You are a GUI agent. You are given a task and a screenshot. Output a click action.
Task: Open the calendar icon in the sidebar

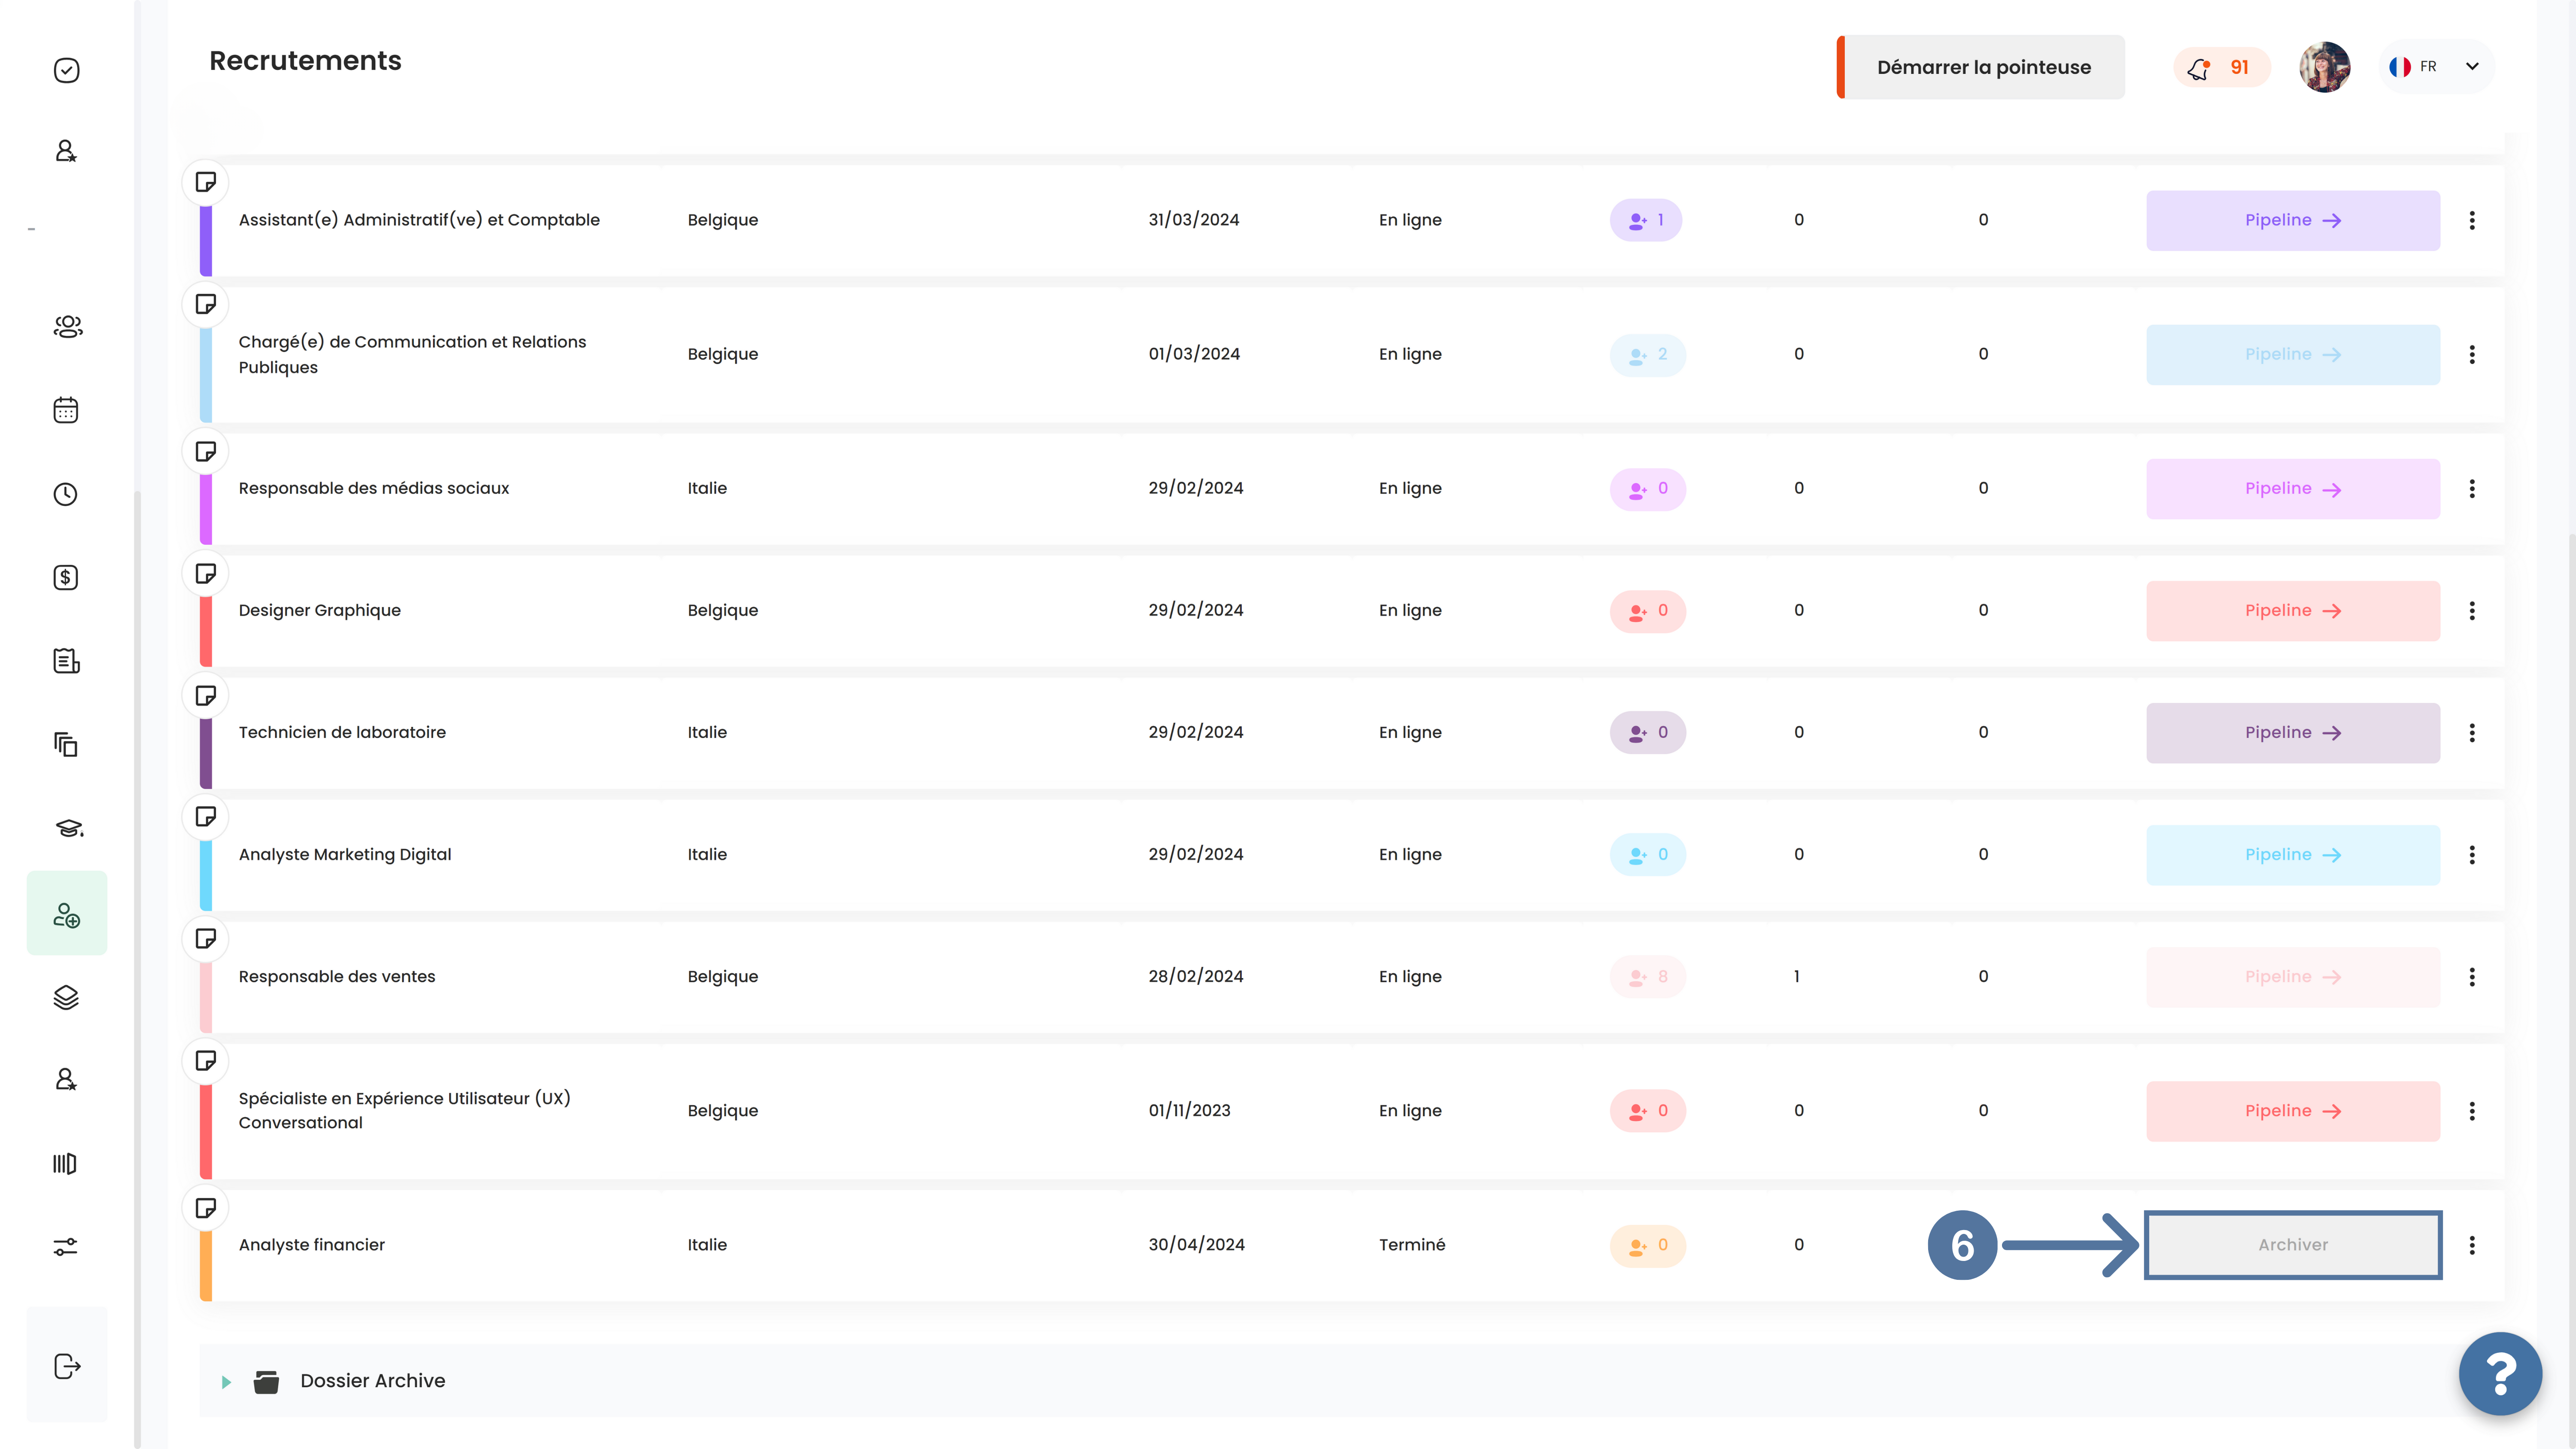pos(66,410)
